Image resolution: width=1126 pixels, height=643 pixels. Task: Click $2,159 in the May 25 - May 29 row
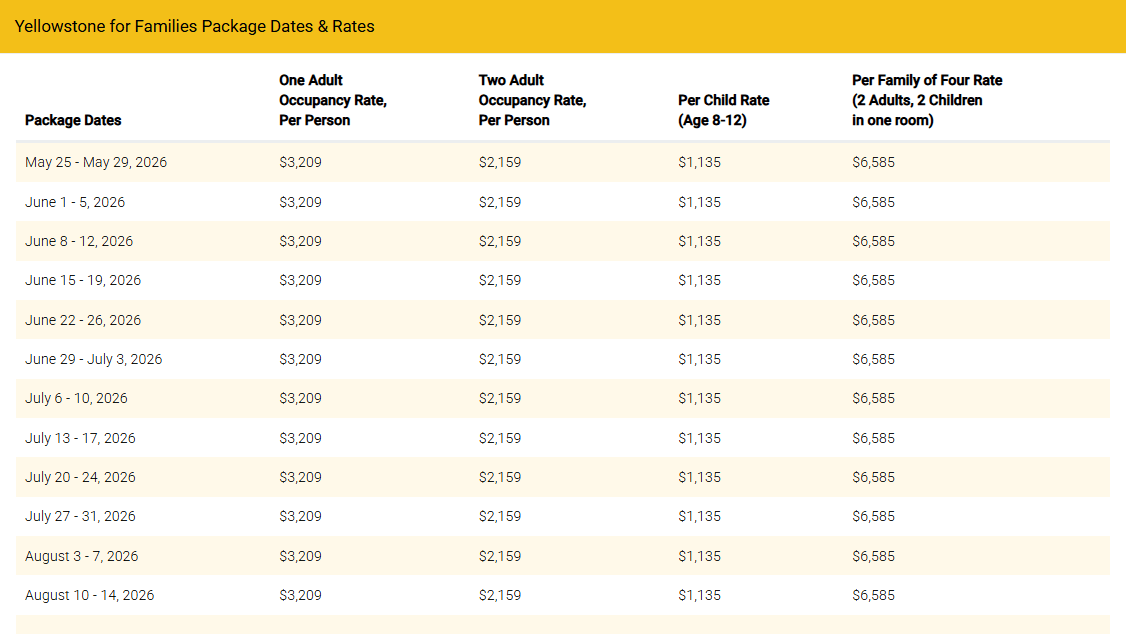500,162
